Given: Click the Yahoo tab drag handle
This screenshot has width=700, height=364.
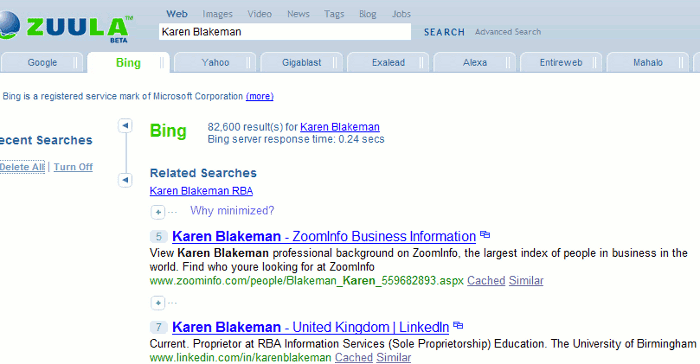Looking at the screenshot, I should pyautogui.click(x=248, y=63).
